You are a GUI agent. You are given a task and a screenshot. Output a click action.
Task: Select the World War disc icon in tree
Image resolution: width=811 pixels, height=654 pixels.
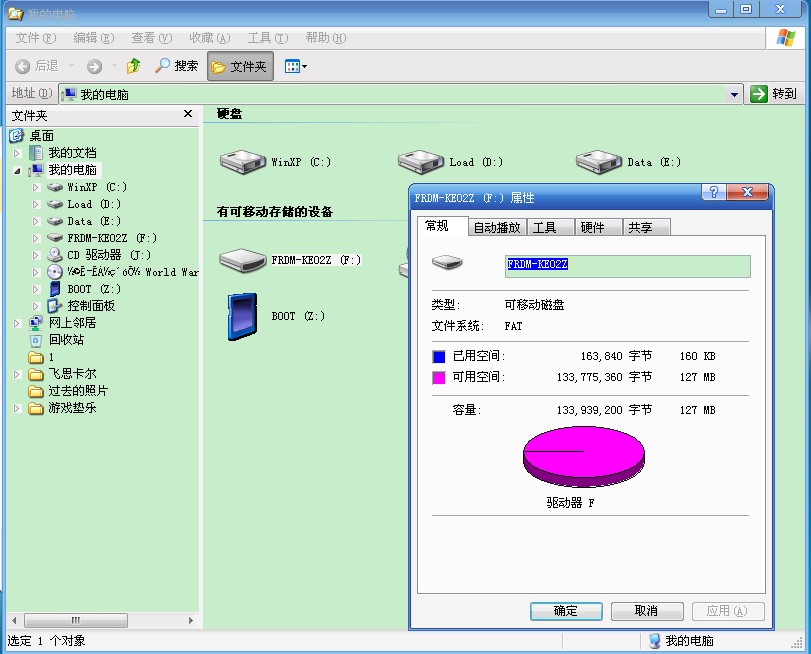(55, 272)
